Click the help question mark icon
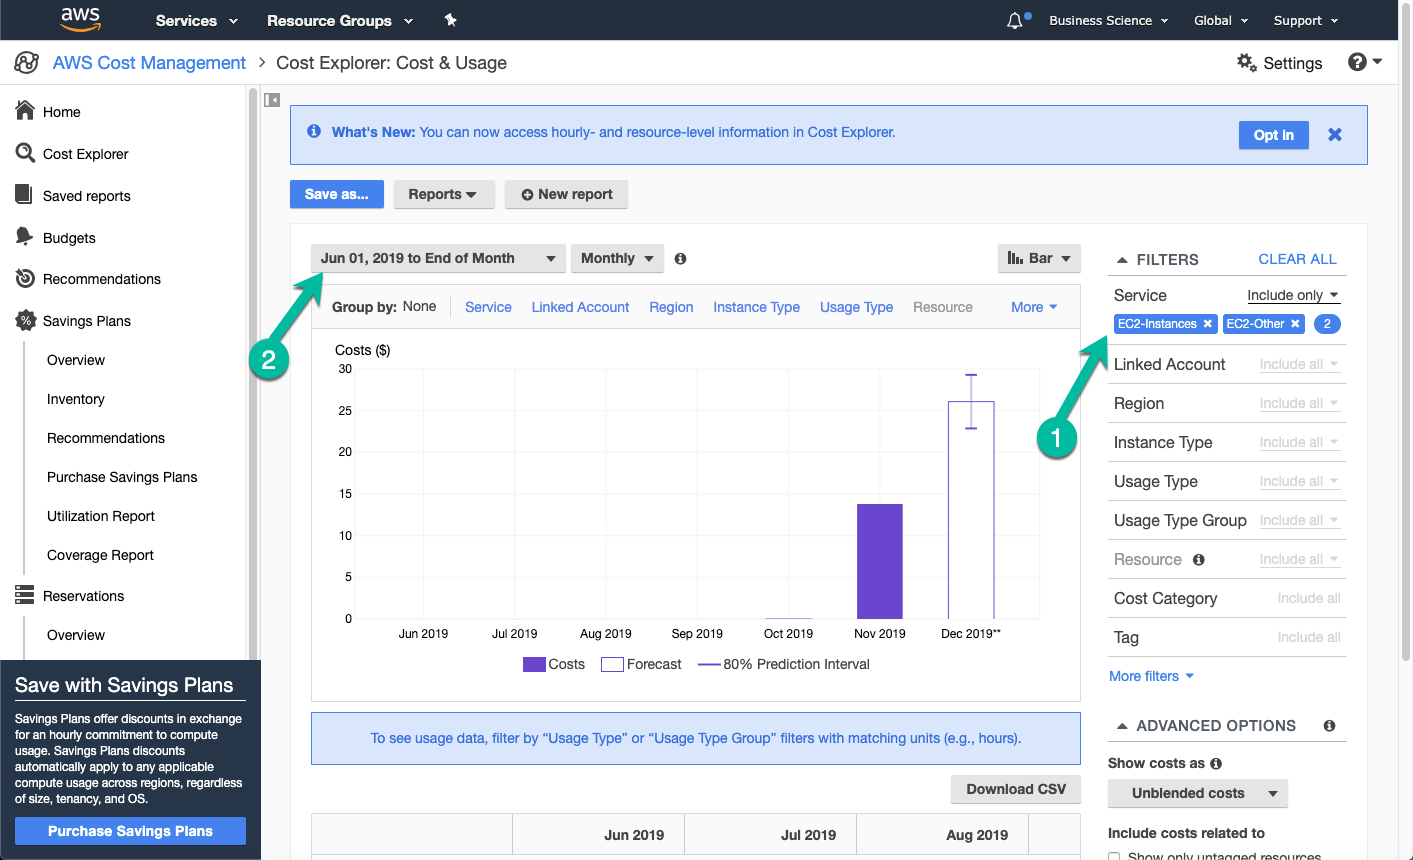1413x860 pixels. click(1357, 62)
